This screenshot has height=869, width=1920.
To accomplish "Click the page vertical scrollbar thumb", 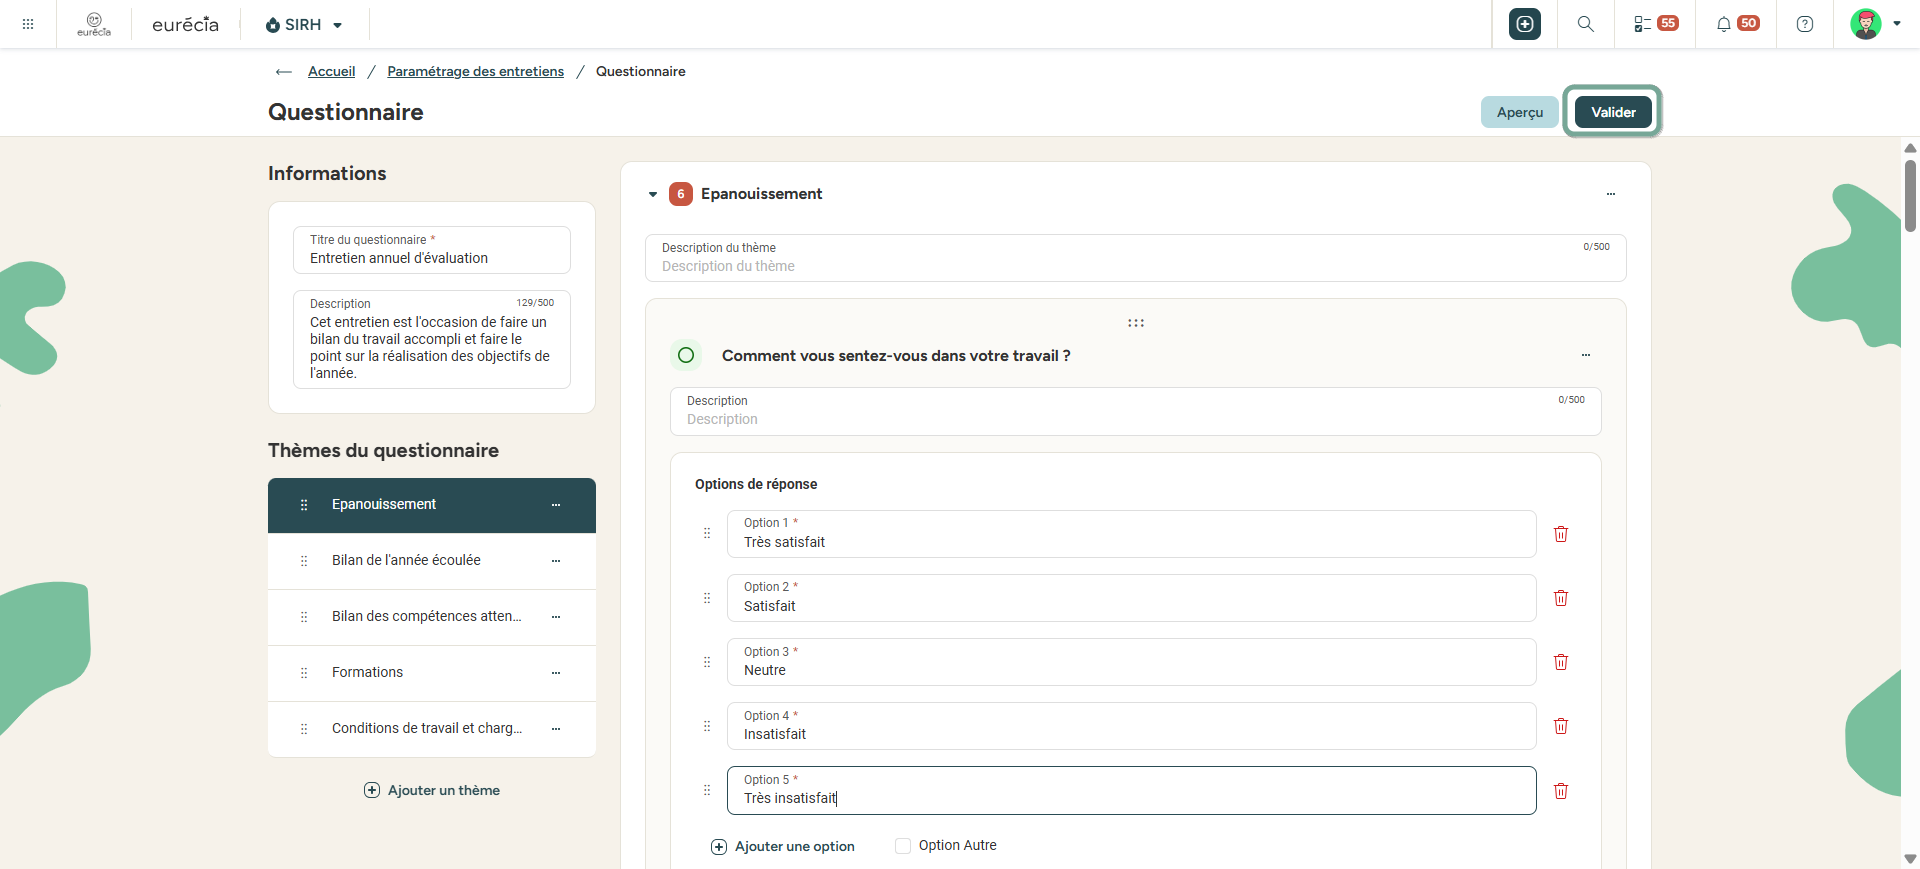I will click(1910, 195).
